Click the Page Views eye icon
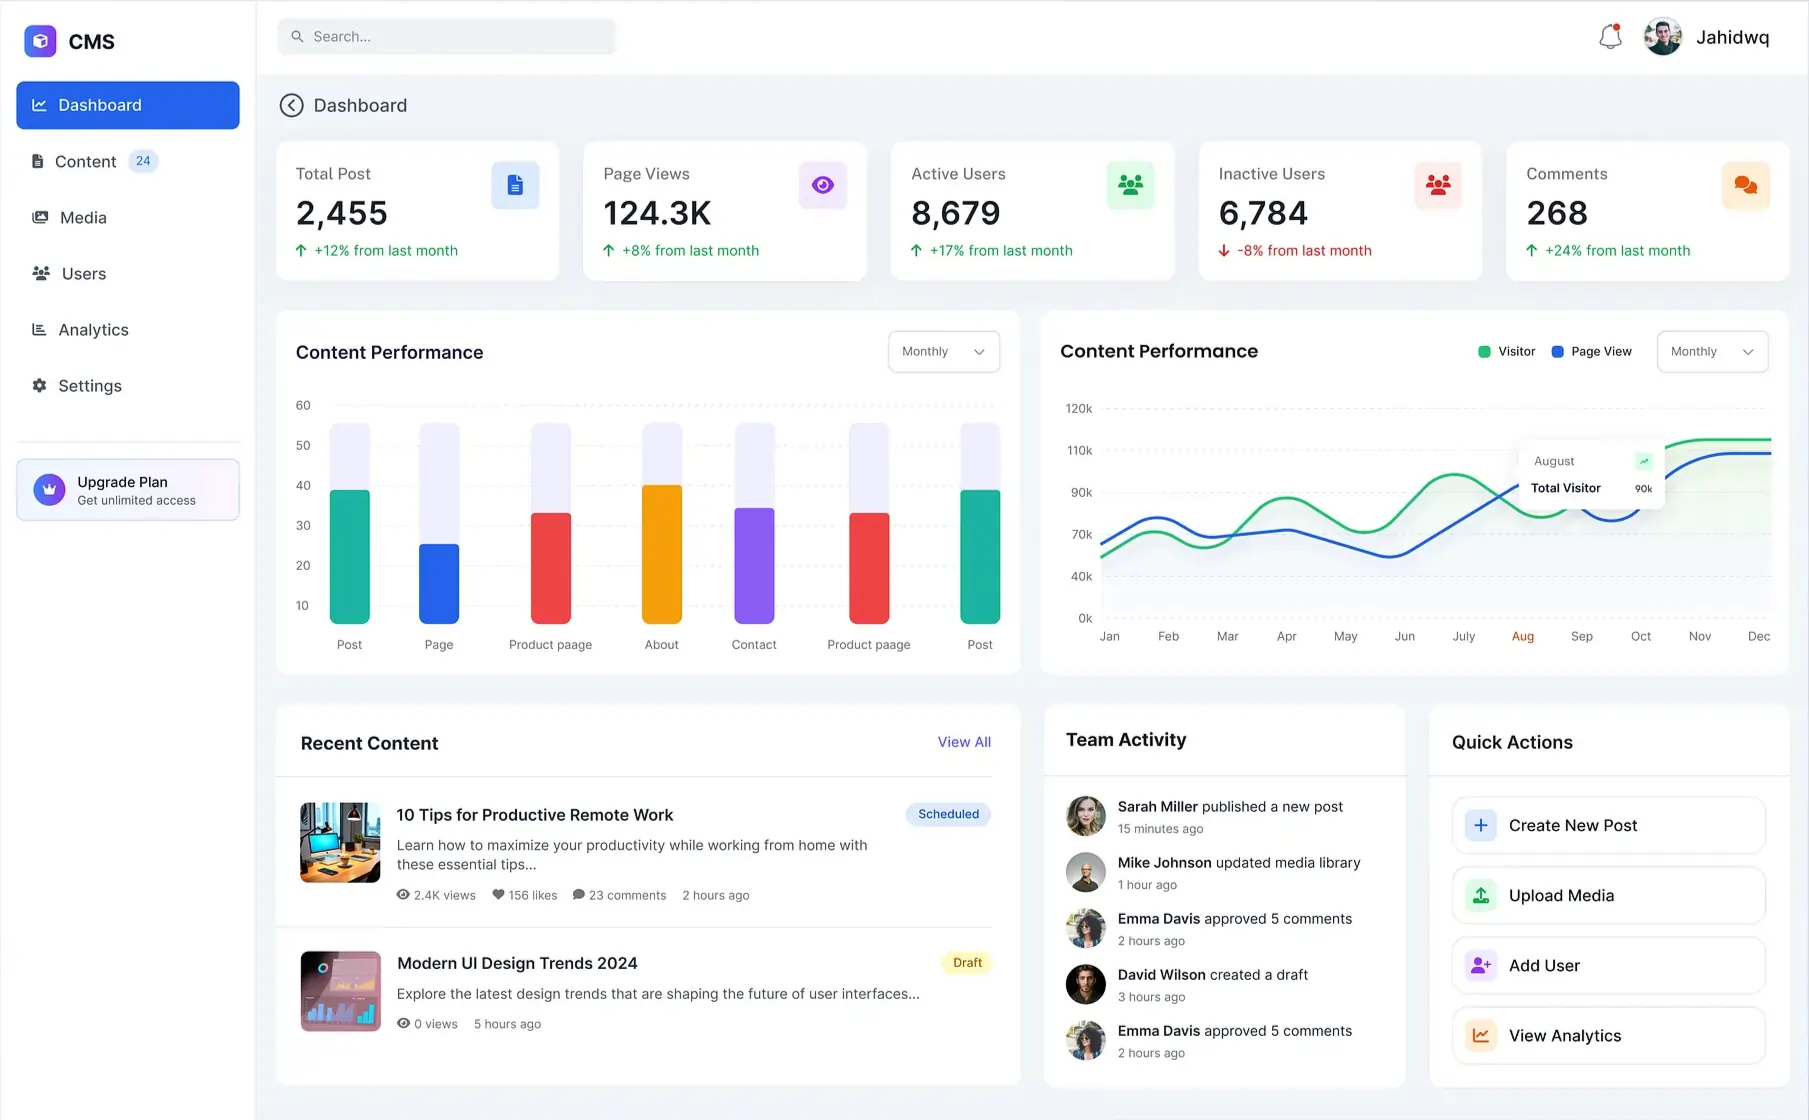 click(822, 185)
